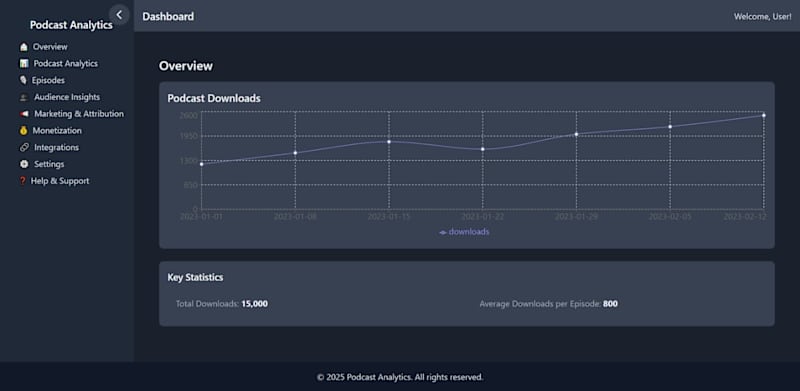
Task: Toggle the downloads legend entry
Action: coord(464,232)
